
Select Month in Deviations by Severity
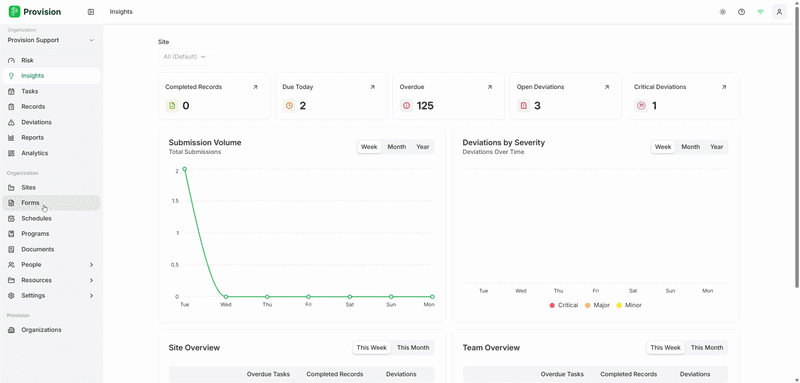(690, 147)
